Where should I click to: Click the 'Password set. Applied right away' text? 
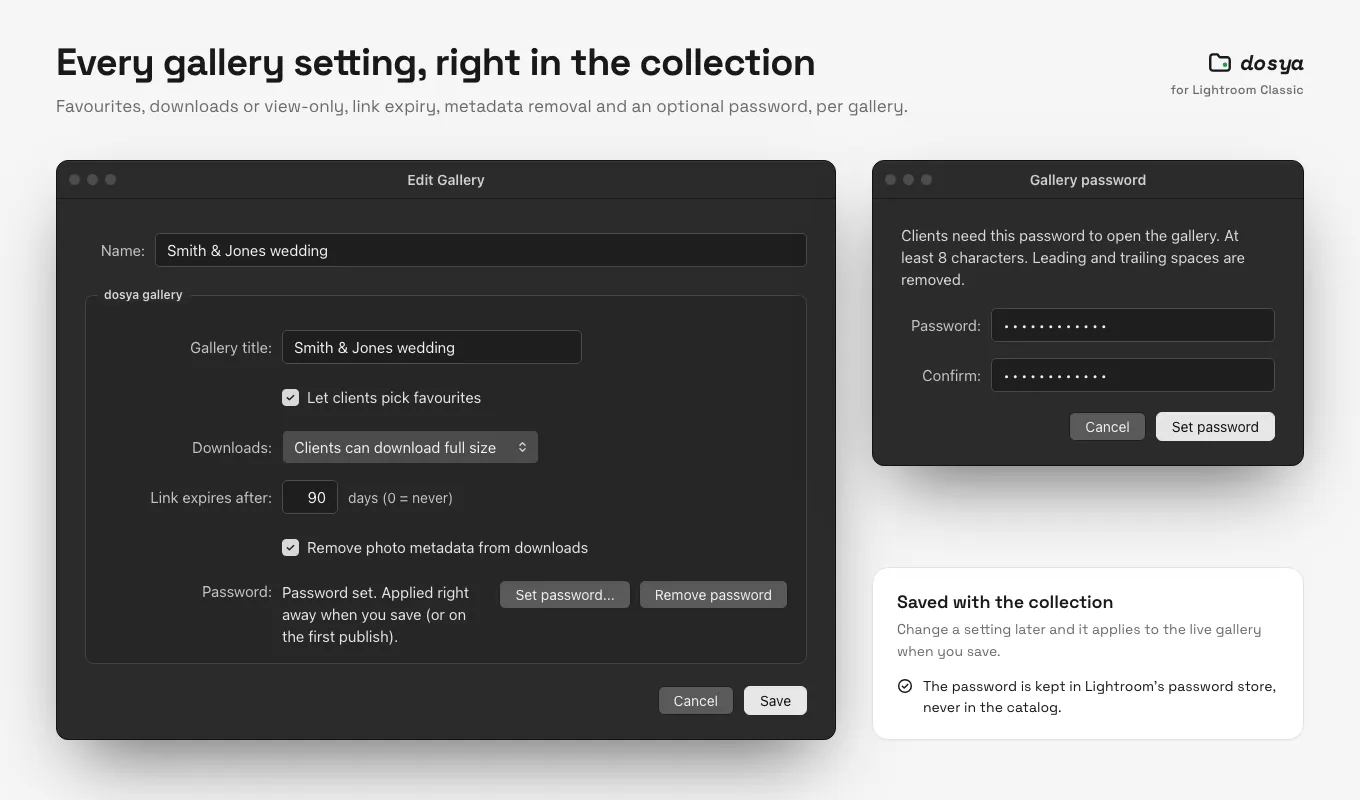376,615
